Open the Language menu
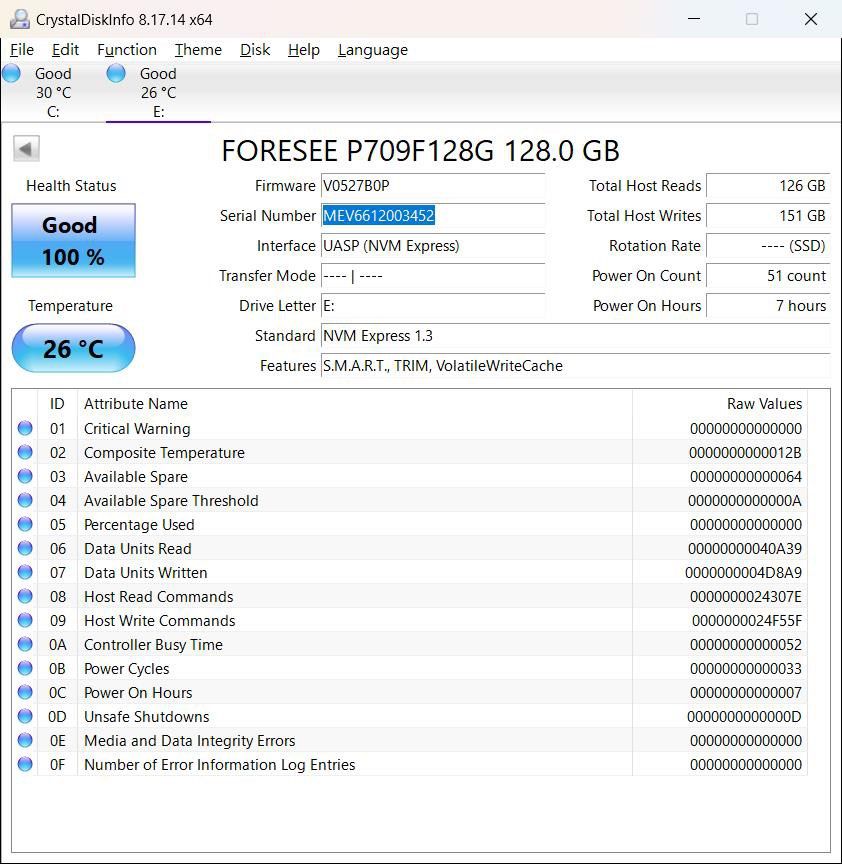 (372, 50)
